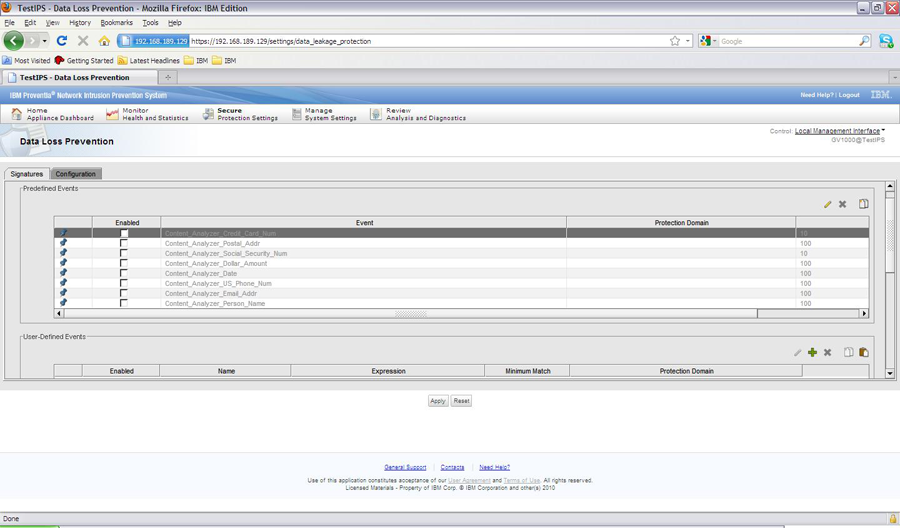Viewport: 900px width, 528px height.
Task: Click pin icon on Content_Analyzer_Date row
Action: pyautogui.click(x=63, y=273)
